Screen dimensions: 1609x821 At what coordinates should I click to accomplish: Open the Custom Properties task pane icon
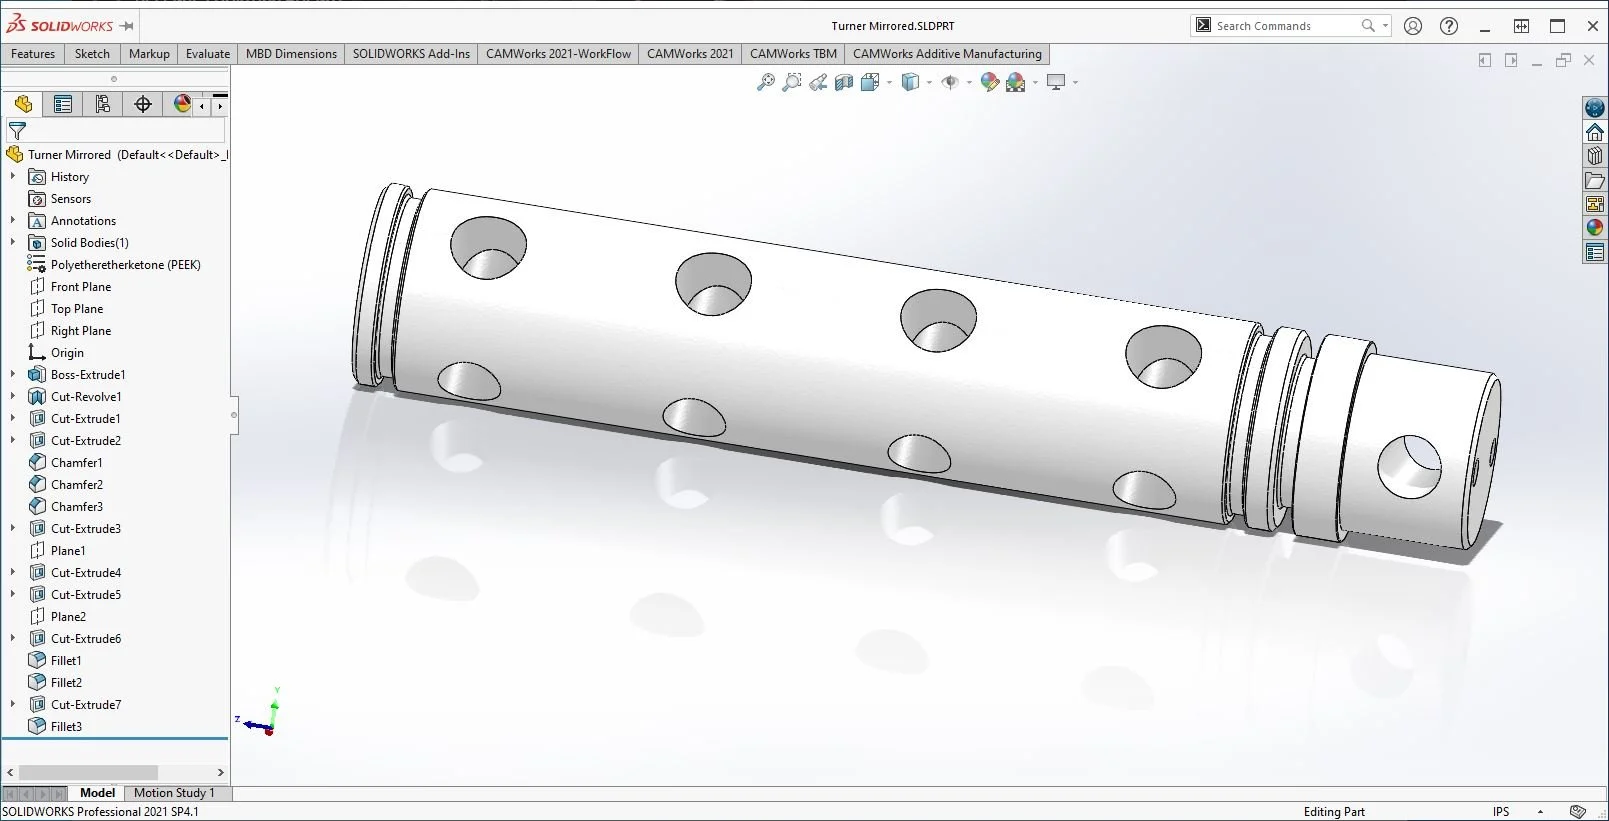(x=1595, y=252)
